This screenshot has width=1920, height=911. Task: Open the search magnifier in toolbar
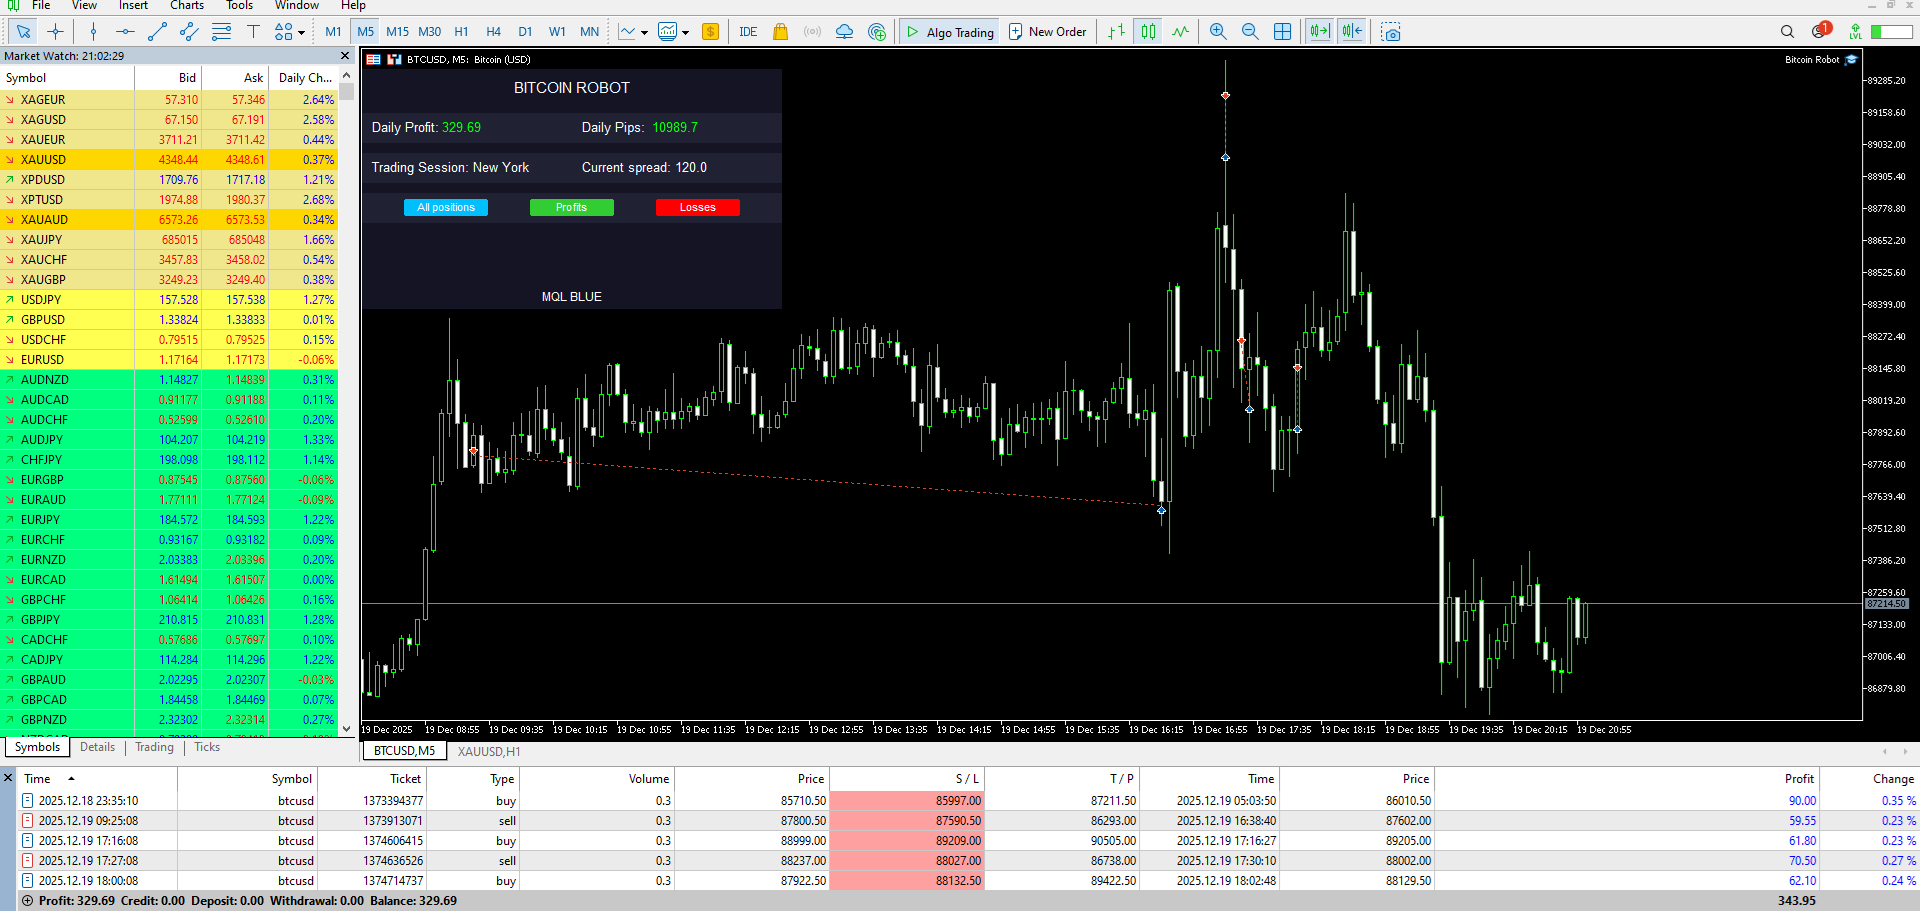[x=1787, y=32]
